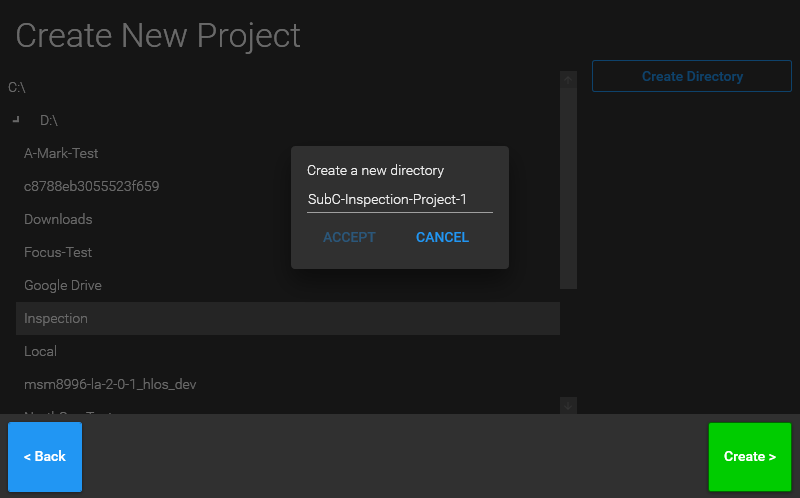Select the Google Drive folder
Image resolution: width=800 pixels, height=498 pixels.
(x=63, y=285)
